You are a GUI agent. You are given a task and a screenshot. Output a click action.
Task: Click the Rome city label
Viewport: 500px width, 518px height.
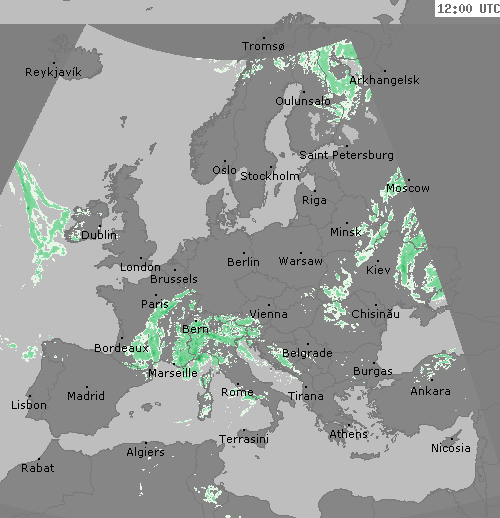237,392
